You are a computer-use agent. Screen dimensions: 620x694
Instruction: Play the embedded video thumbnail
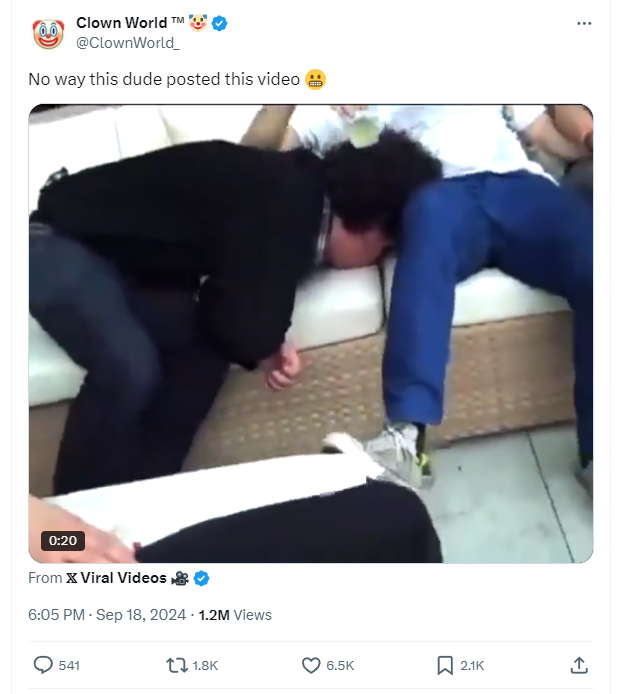pos(311,333)
